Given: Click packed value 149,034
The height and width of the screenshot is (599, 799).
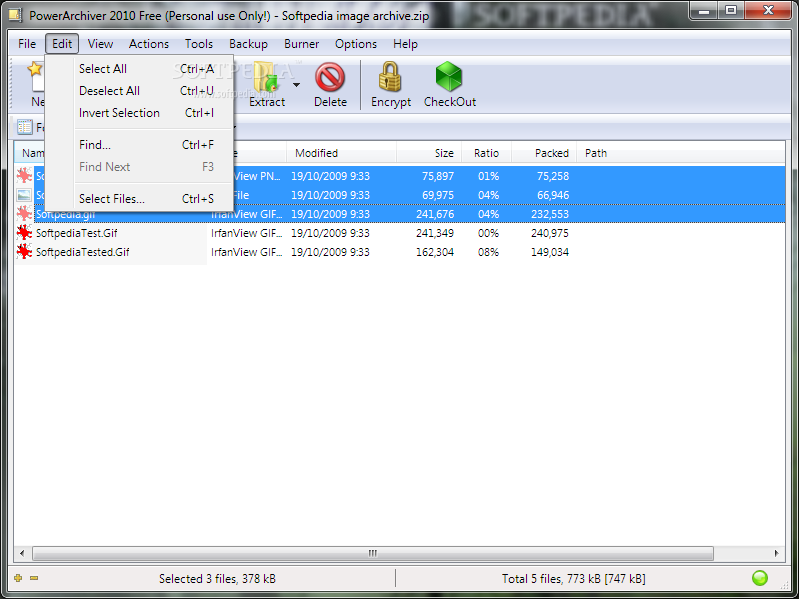Looking at the screenshot, I should (x=550, y=252).
